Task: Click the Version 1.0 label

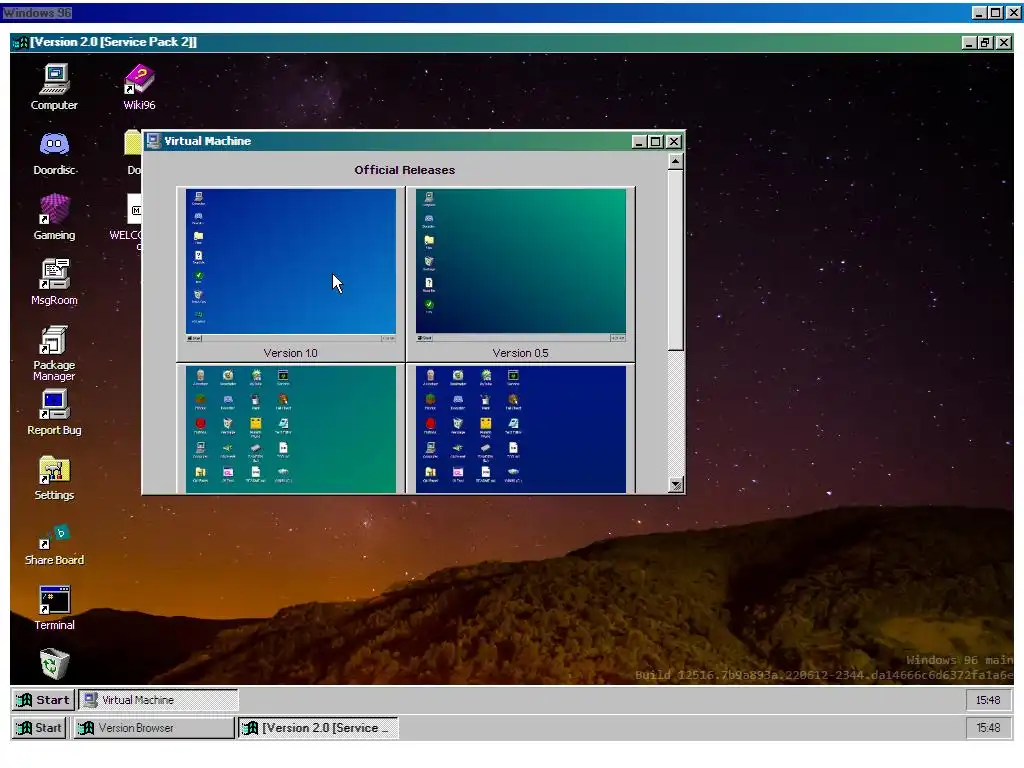Action: click(x=291, y=353)
